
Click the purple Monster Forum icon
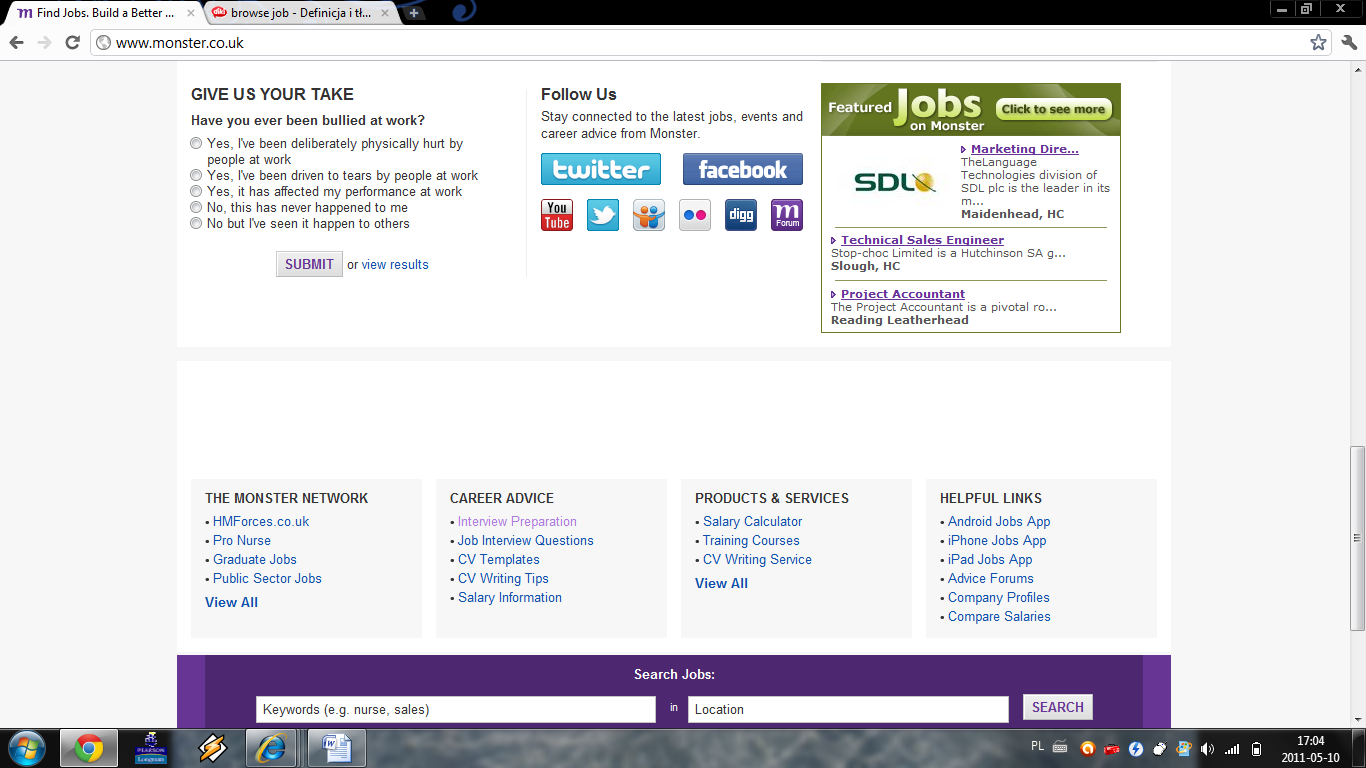tap(786, 215)
